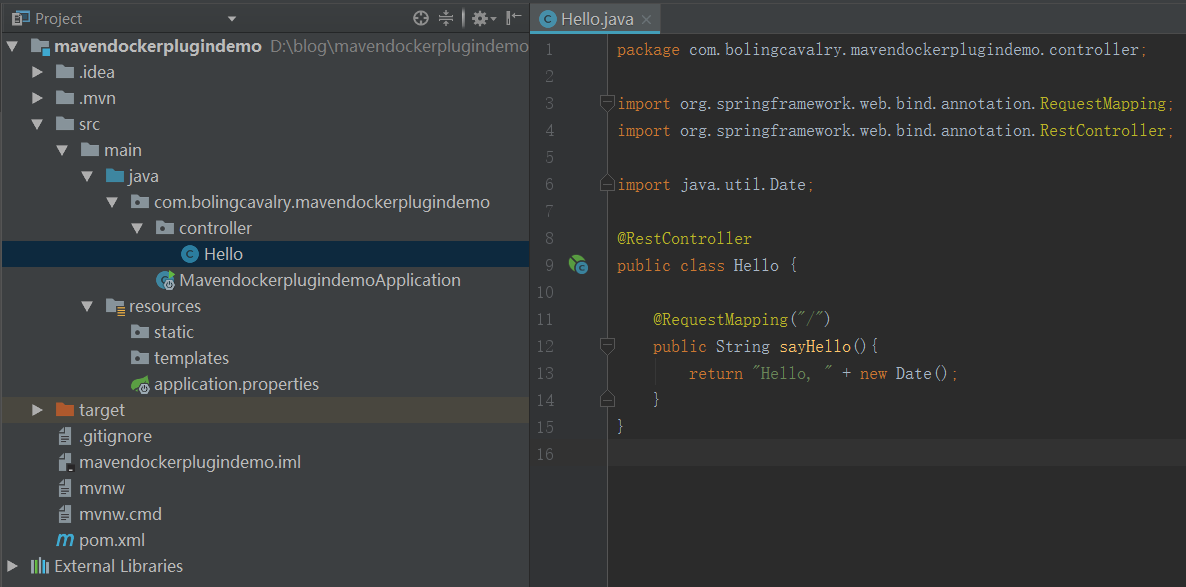The width and height of the screenshot is (1186, 587).
Task: Collapse the com.bolingcavalry.mavendockerplugindemo package
Action: (111, 203)
